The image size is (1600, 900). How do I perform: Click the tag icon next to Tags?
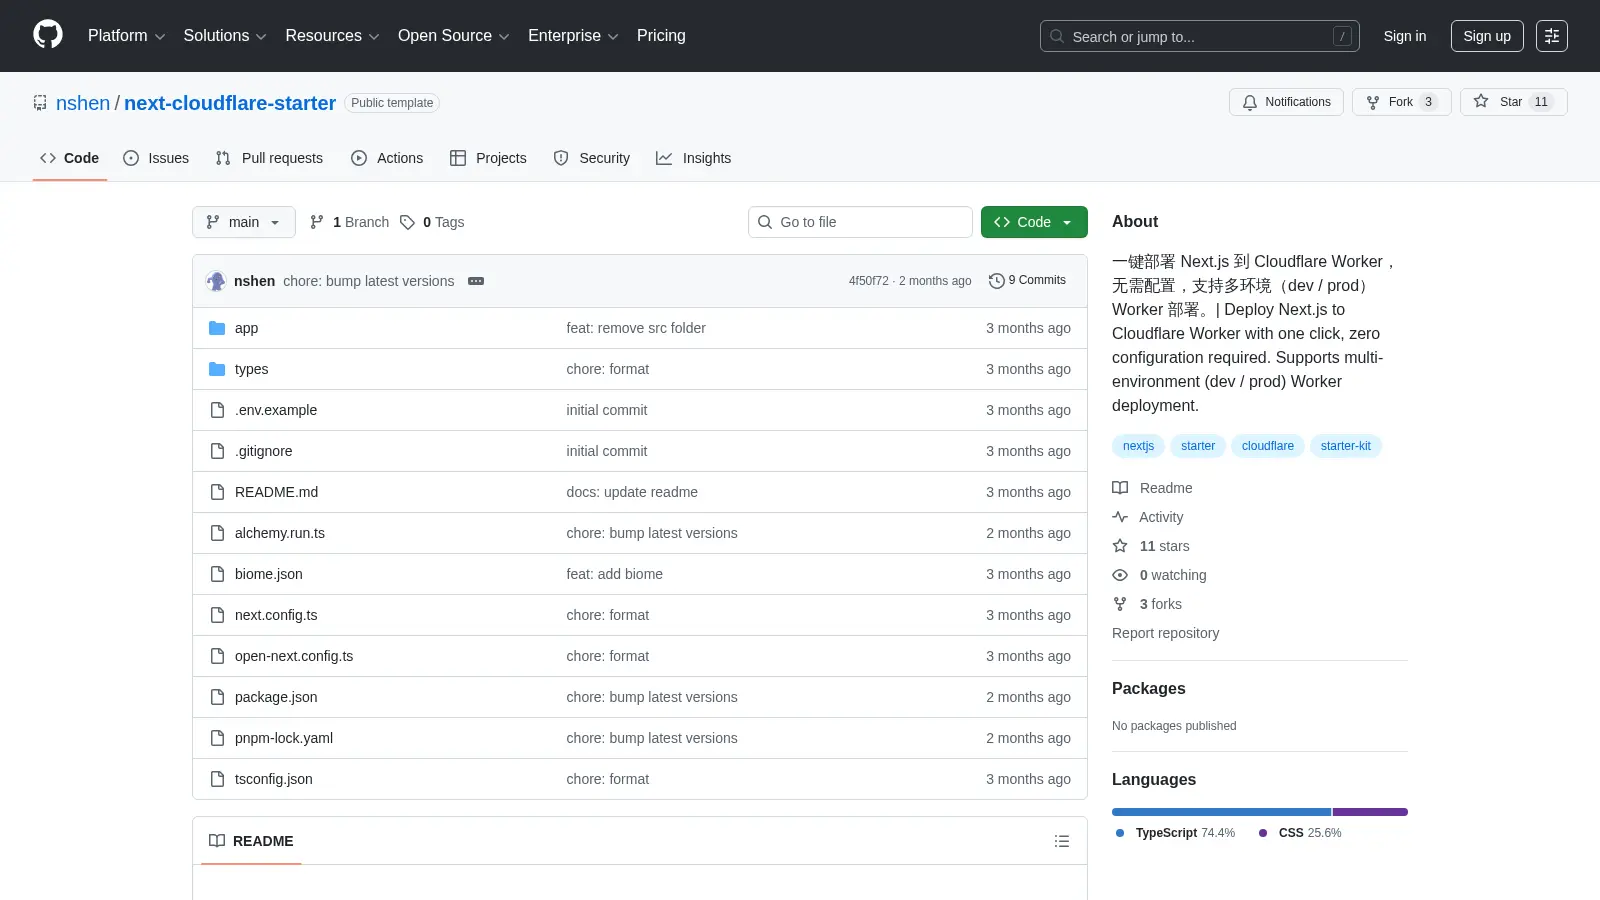[x=407, y=222]
